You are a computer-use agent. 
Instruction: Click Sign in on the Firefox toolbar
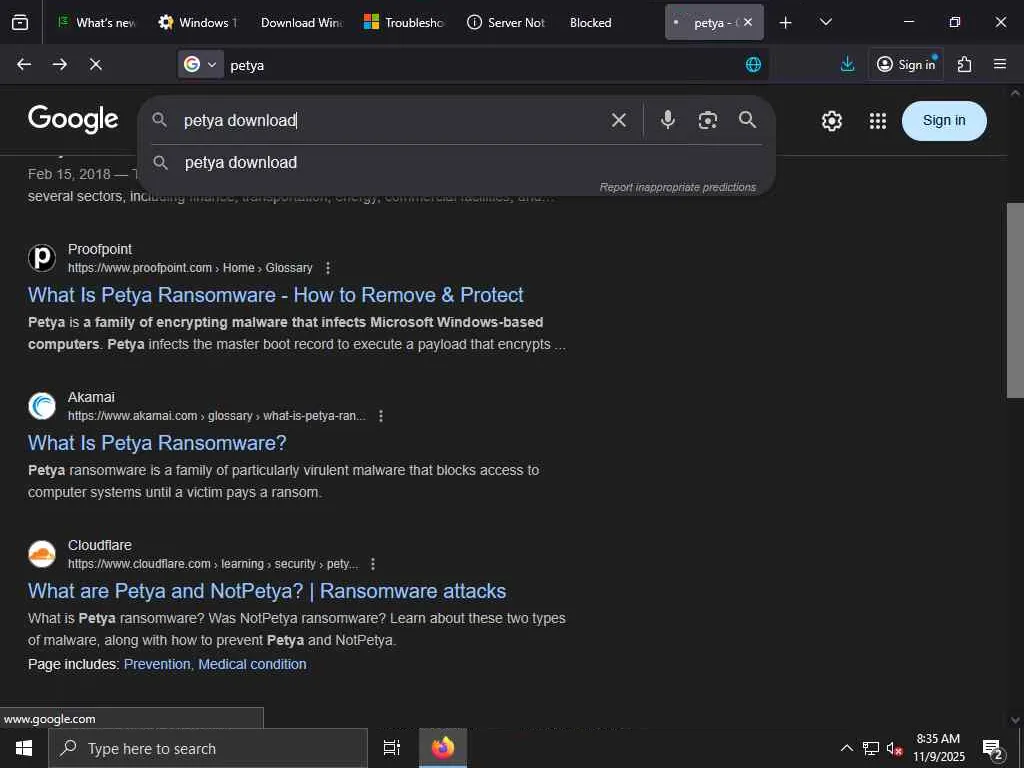tap(906, 64)
